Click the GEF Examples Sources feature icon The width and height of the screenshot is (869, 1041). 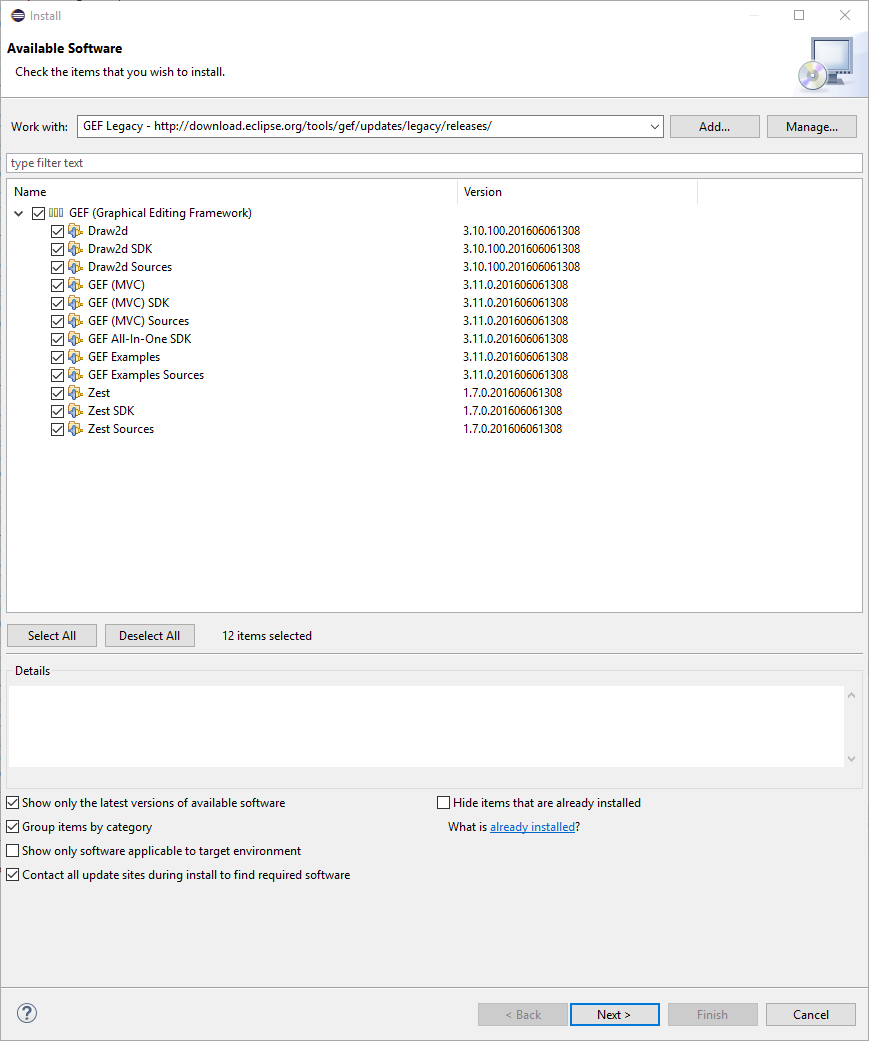pyautogui.click(x=76, y=374)
